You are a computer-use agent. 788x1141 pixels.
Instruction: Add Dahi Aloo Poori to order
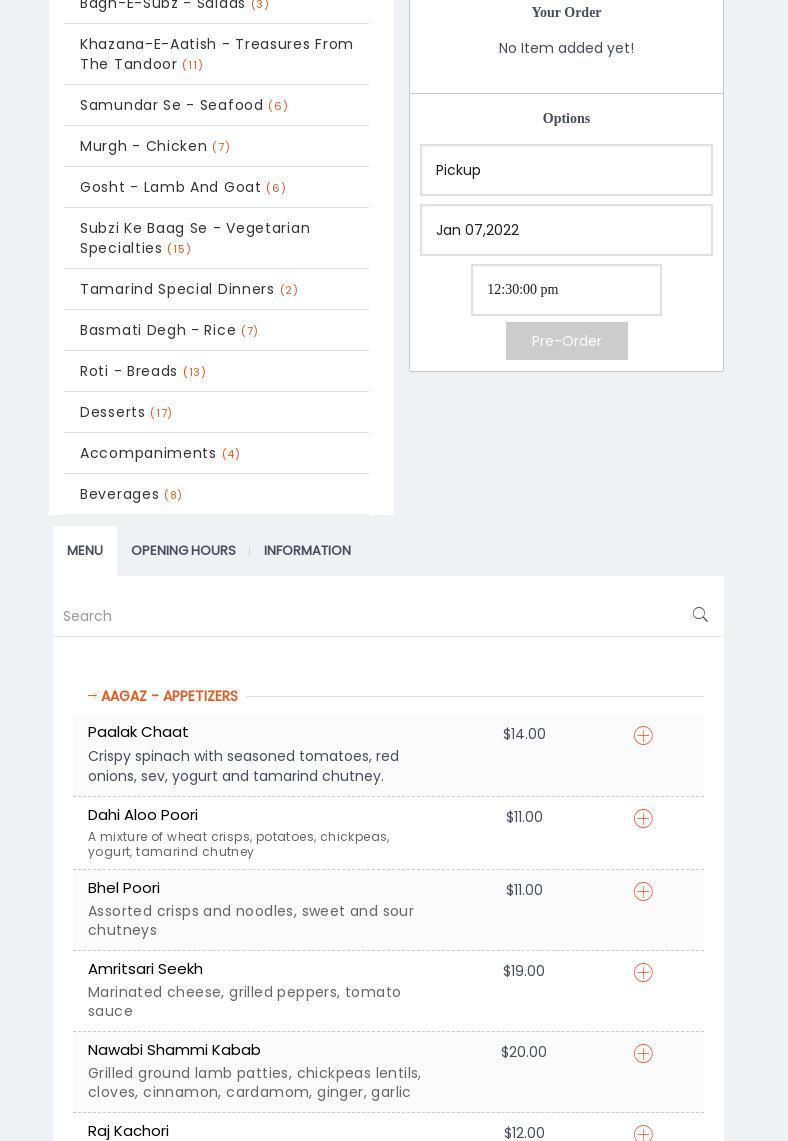(643, 818)
